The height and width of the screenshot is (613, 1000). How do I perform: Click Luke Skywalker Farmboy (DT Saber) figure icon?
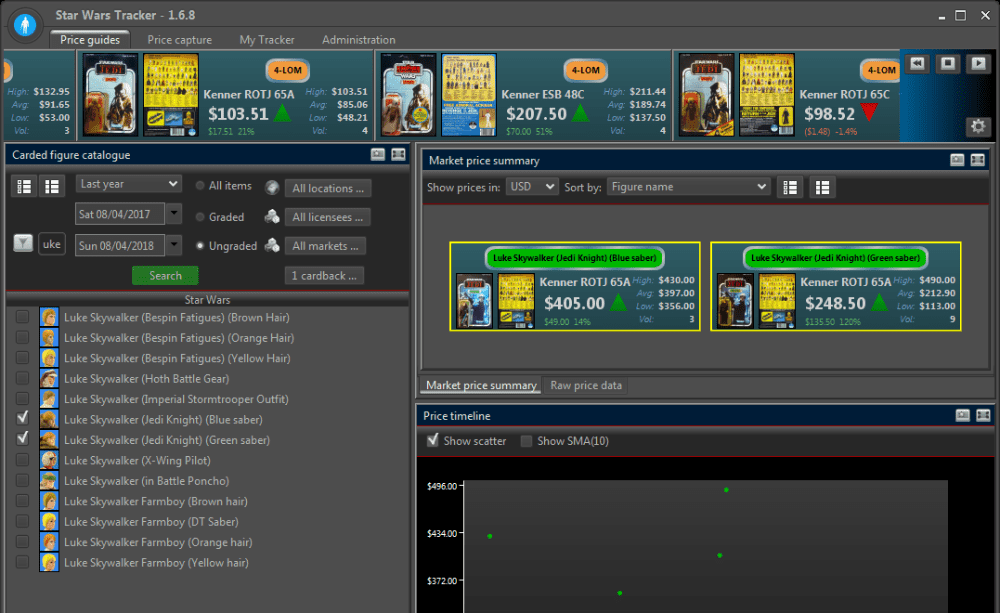(x=49, y=522)
